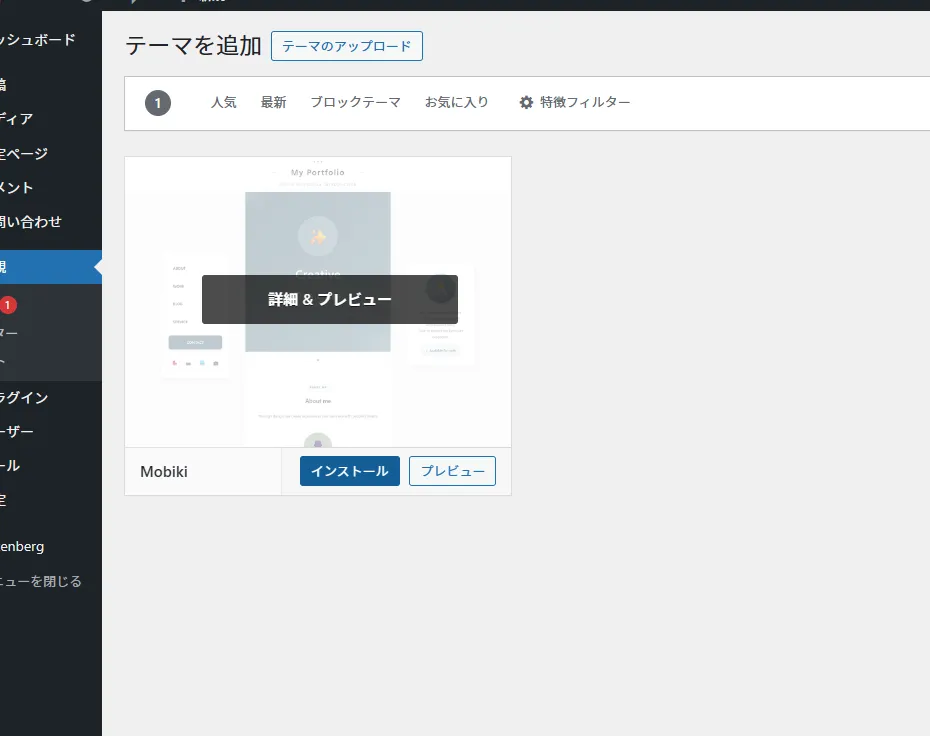Click the red update badge in sidebar
Viewport: 930px width, 736px height.
(x=8, y=305)
